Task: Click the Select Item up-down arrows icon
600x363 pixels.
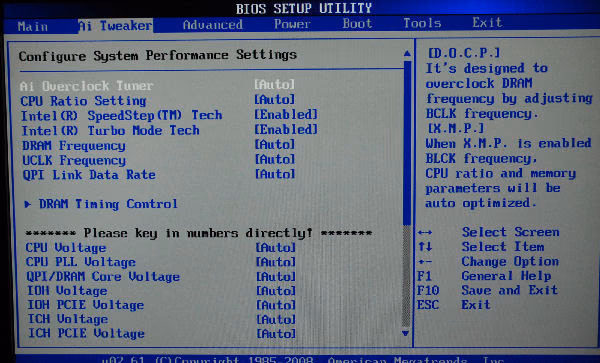Action: pos(425,247)
